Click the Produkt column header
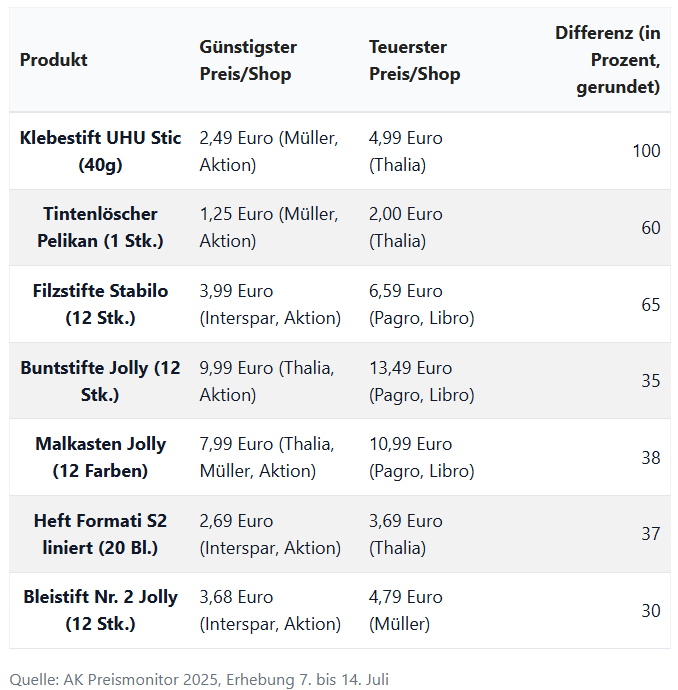Image resolution: width=678 pixels, height=690 pixels. [x=54, y=60]
